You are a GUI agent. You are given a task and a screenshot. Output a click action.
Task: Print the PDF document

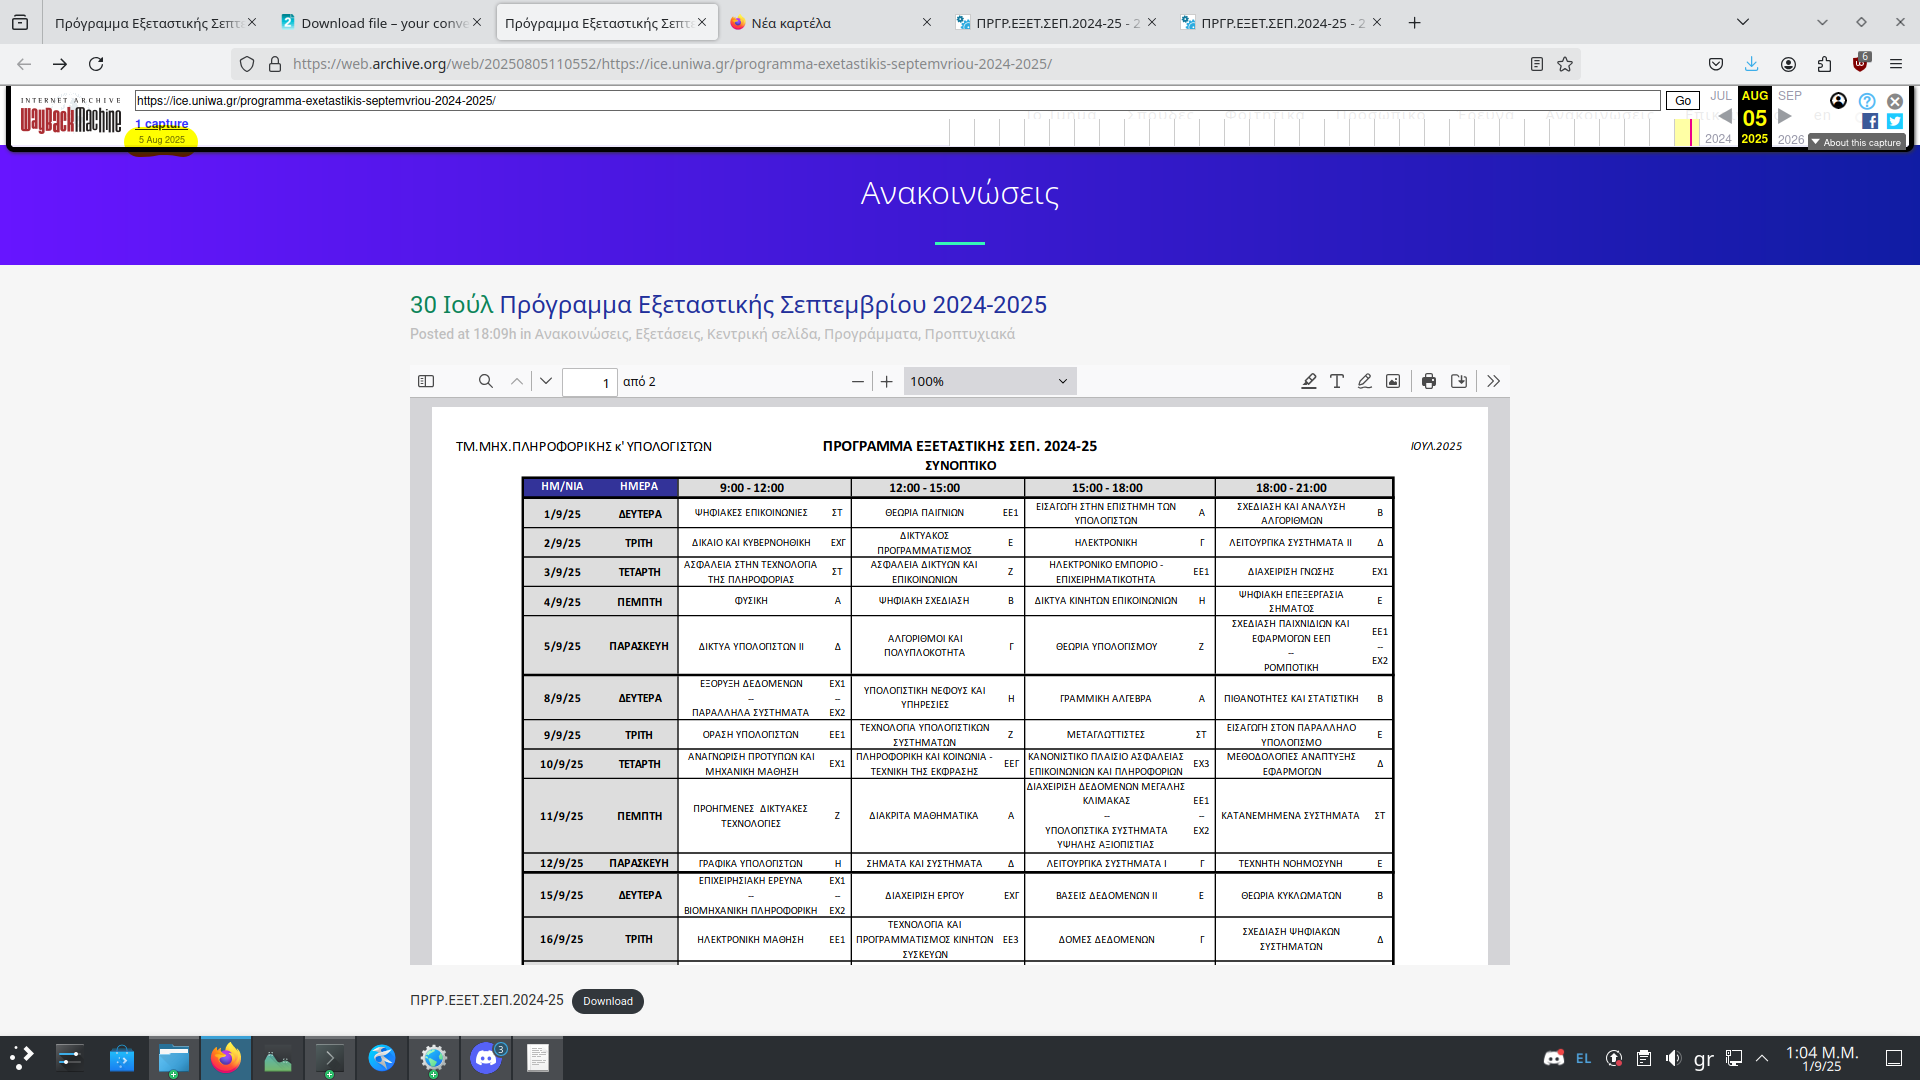[x=1429, y=381]
